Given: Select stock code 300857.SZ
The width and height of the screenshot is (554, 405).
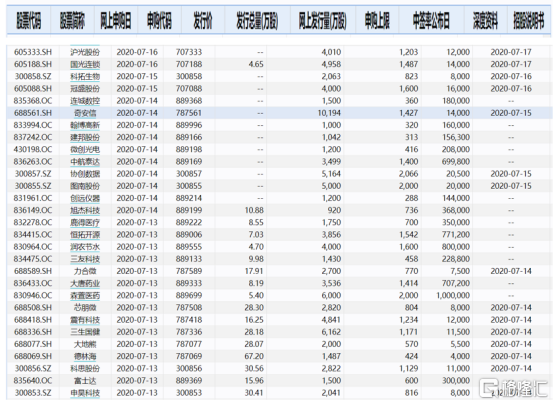Looking at the screenshot, I should [33, 174].
